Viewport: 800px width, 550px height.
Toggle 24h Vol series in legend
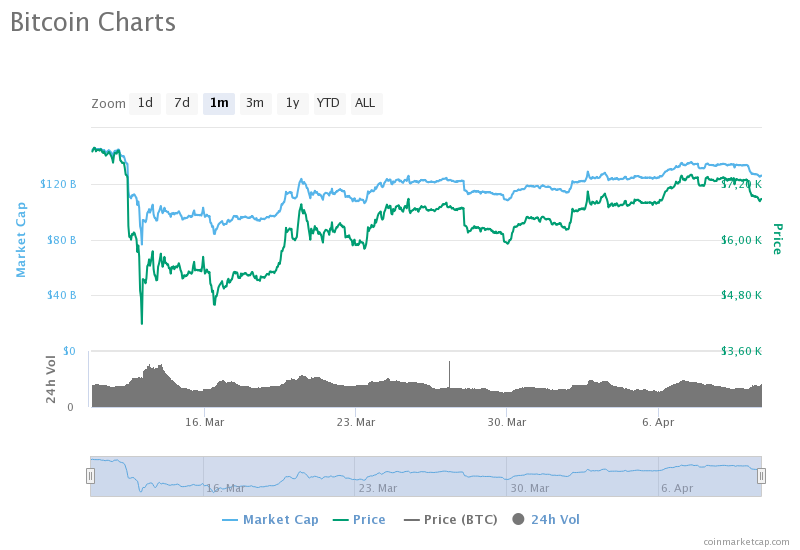pos(546,519)
